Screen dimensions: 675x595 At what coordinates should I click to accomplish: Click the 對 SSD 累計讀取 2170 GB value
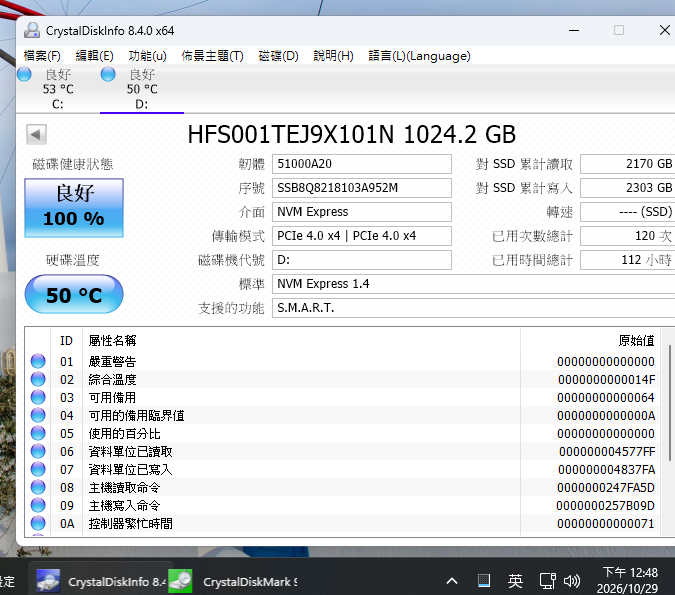[x=628, y=164]
